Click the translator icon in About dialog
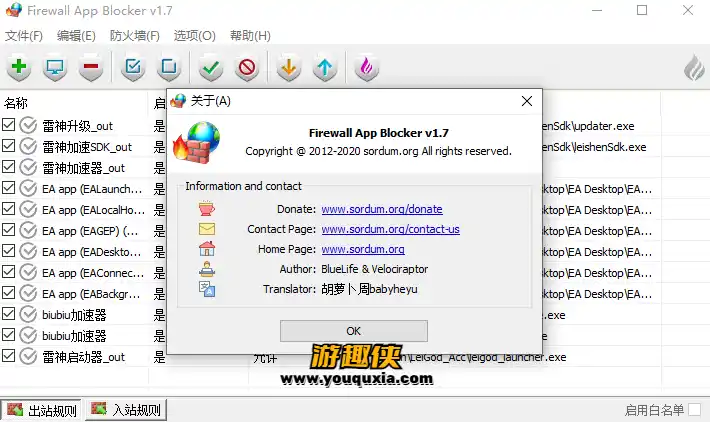The height and width of the screenshot is (422, 710). 207,289
